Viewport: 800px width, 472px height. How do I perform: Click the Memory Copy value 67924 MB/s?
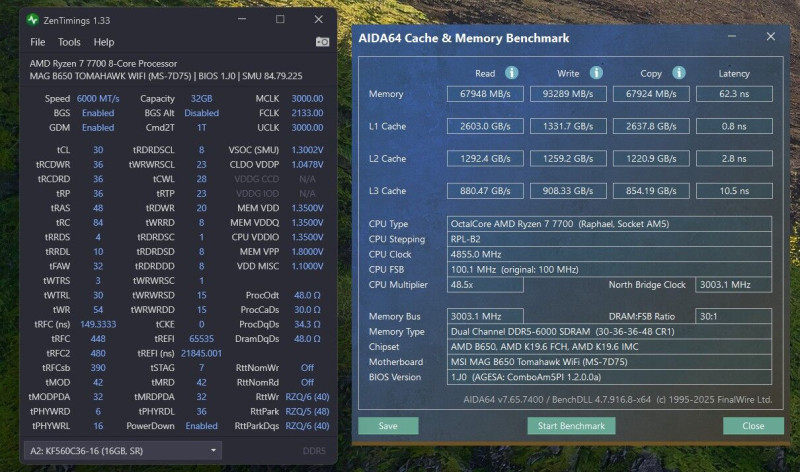tap(651, 94)
